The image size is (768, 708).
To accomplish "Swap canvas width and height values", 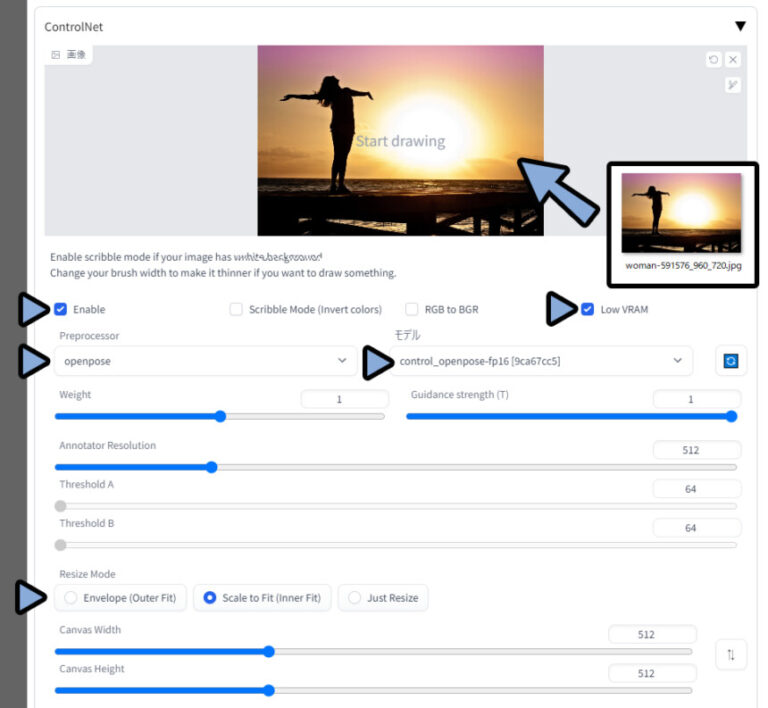I will (x=731, y=654).
